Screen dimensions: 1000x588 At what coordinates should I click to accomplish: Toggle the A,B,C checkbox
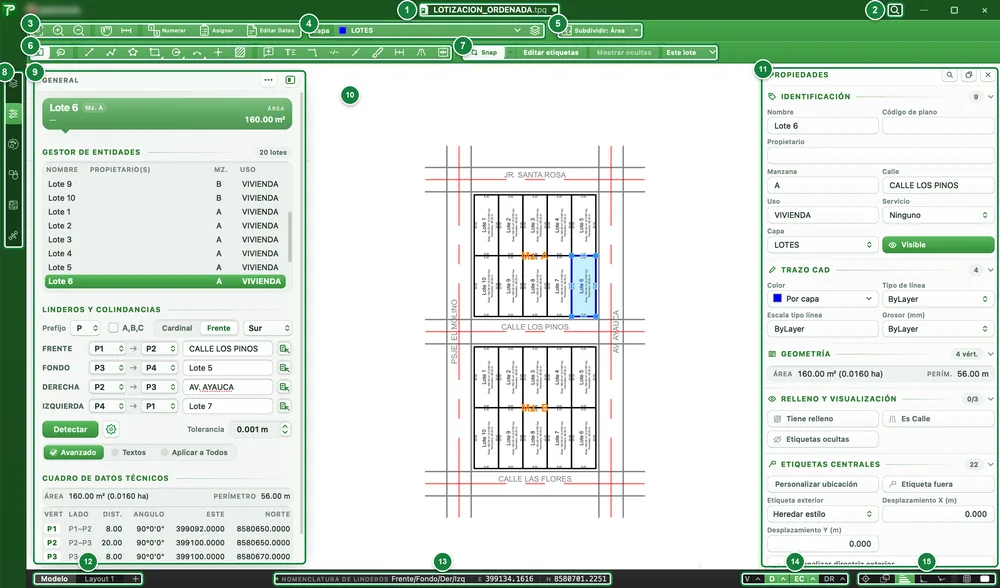(x=113, y=328)
